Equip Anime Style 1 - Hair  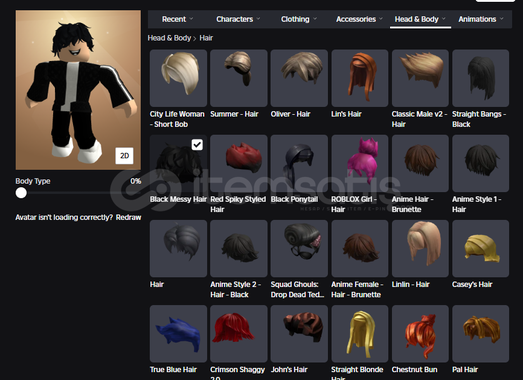coord(481,163)
